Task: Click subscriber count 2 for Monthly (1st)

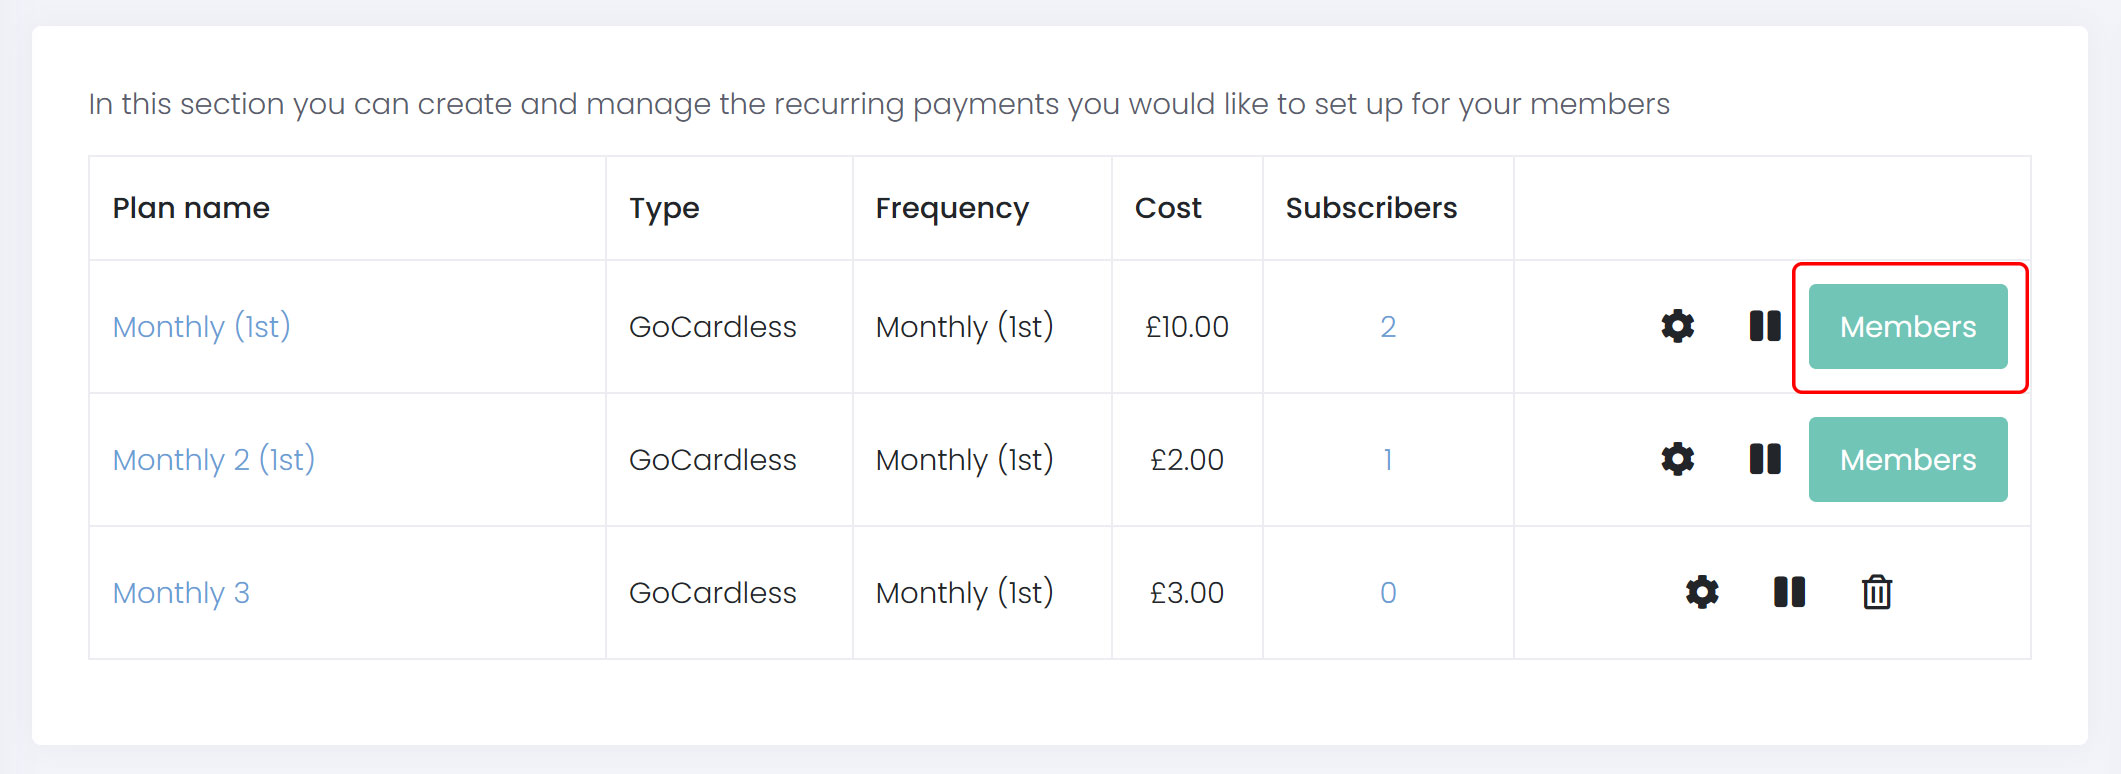Action: coord(1388,327)
